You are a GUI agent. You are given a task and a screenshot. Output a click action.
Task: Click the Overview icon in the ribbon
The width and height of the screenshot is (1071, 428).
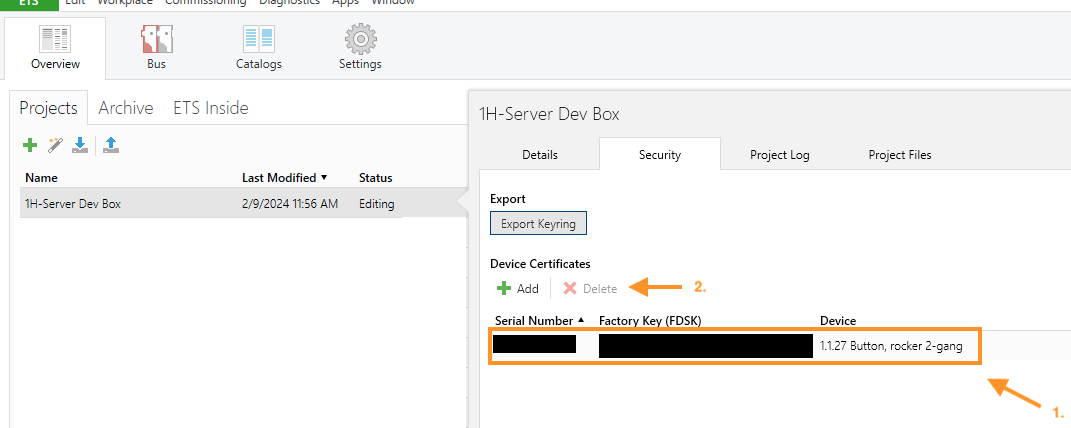click(x=55, y=40)
